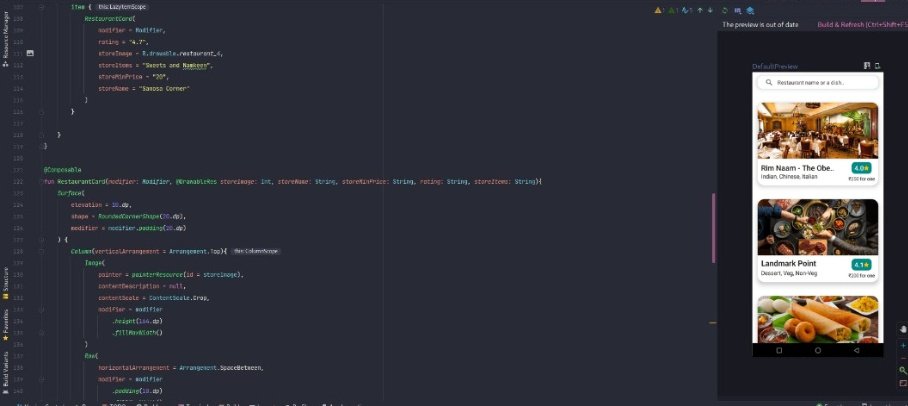
Task: Click the blue typo check indicator
Action: coord(687,10)
